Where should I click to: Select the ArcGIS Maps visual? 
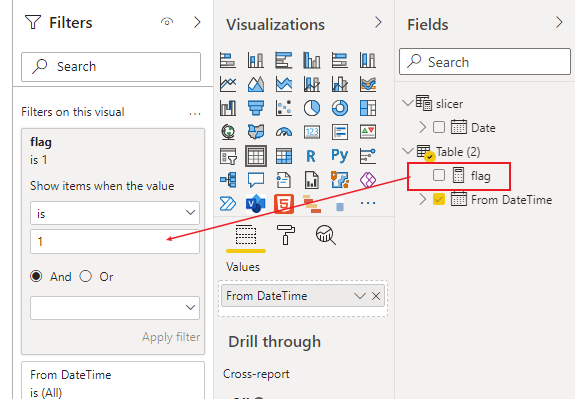(340, 180)
